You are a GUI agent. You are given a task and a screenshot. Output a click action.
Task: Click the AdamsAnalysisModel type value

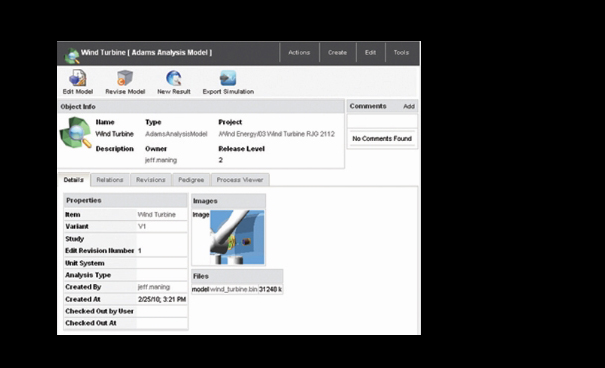click(176, 134)
